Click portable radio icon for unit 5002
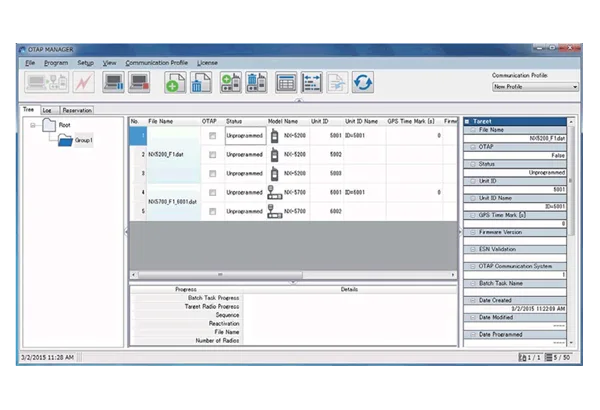The height and width of the screenshot is (410, 600). coord(274,155)
